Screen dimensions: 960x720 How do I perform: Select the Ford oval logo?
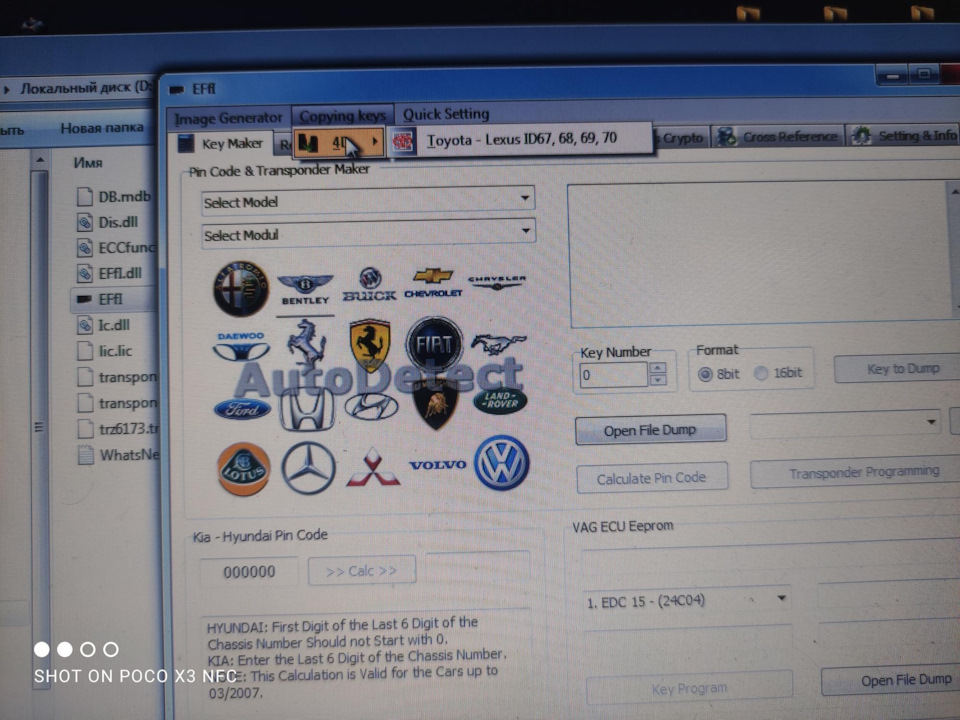242,409
